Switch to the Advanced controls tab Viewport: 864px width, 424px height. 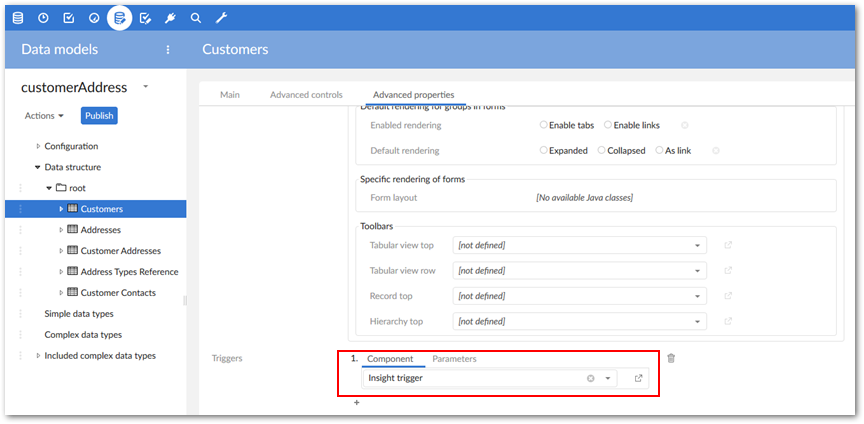click(x=306, y=95)
